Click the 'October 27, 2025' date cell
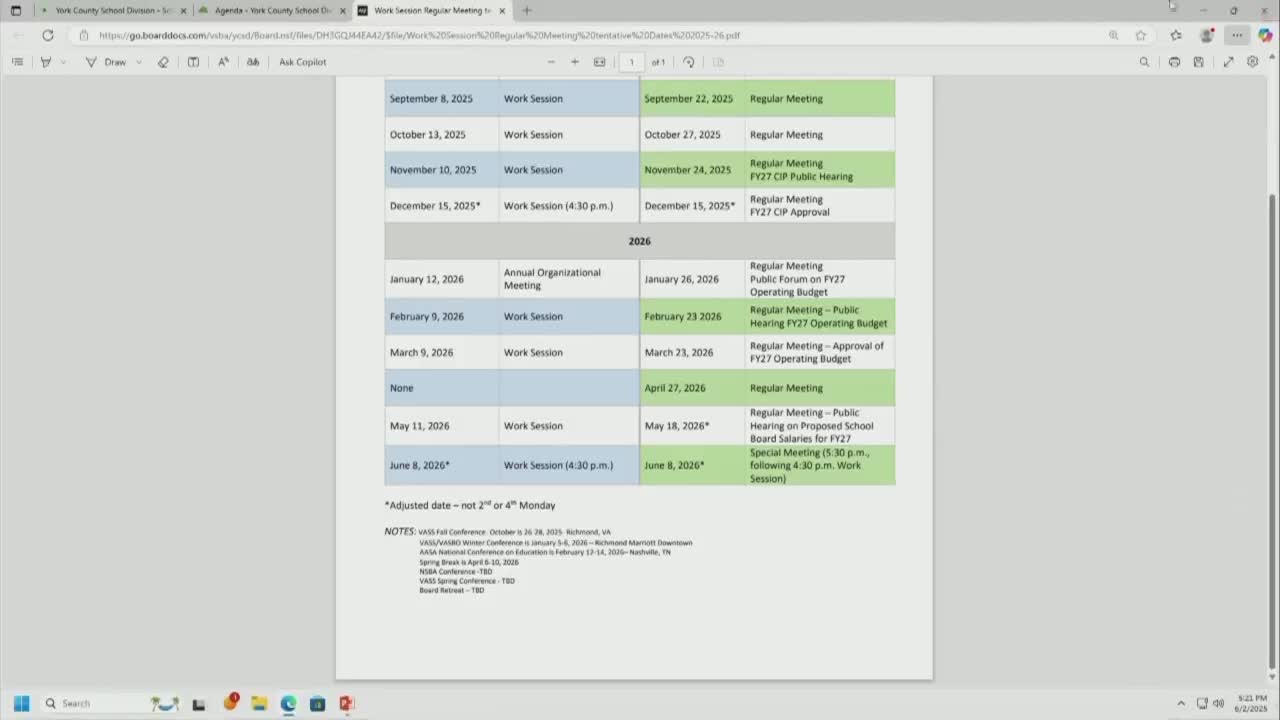This screenshot has width=1280, height=720. click(692, 135)
